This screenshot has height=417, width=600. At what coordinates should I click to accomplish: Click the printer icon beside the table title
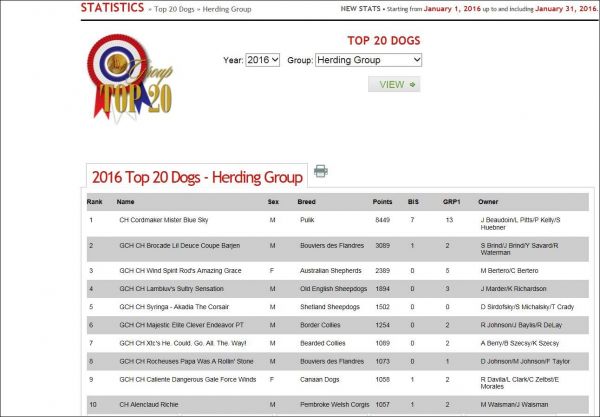point(320,171)
